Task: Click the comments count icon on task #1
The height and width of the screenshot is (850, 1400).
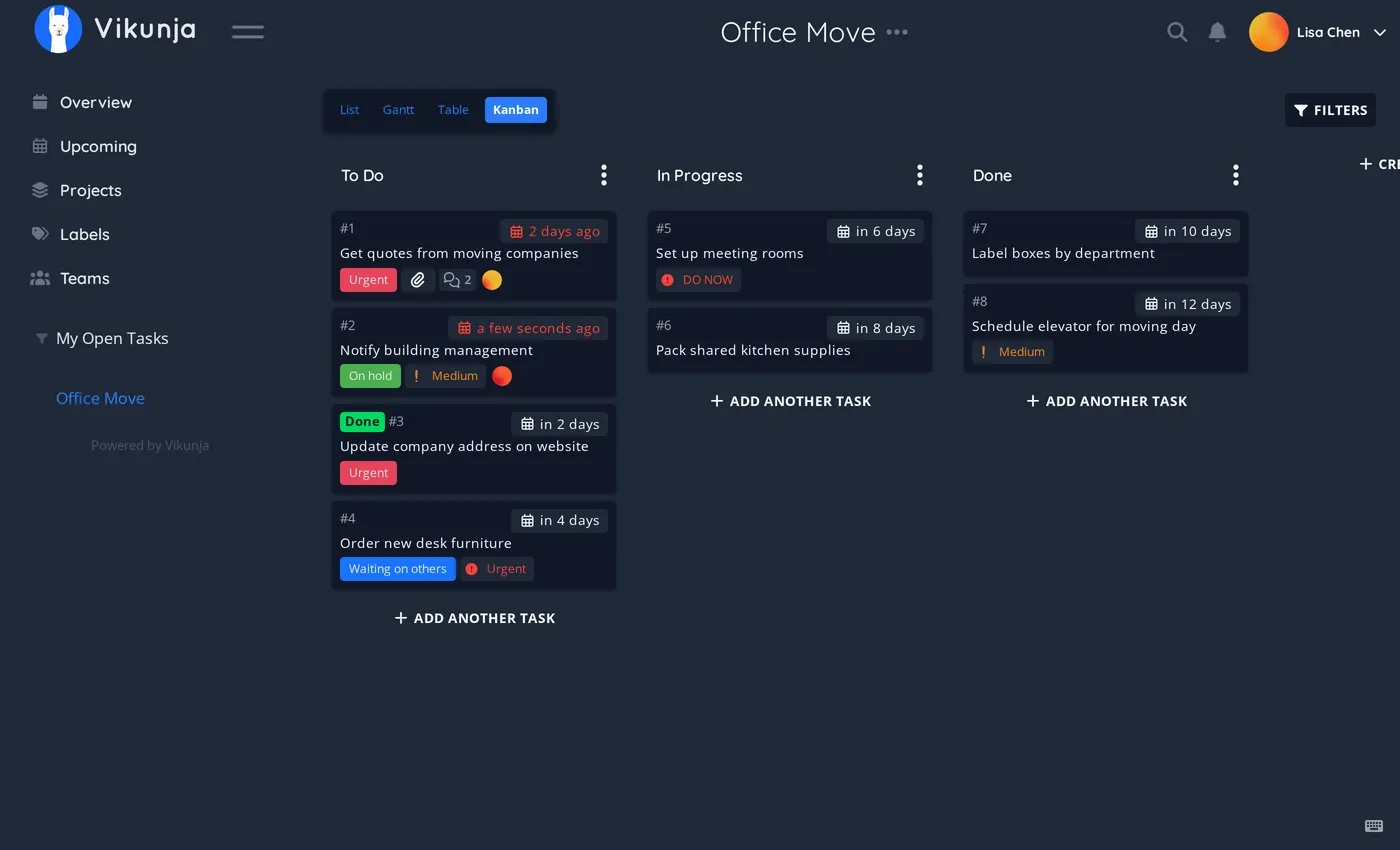Action: [457, 280]
